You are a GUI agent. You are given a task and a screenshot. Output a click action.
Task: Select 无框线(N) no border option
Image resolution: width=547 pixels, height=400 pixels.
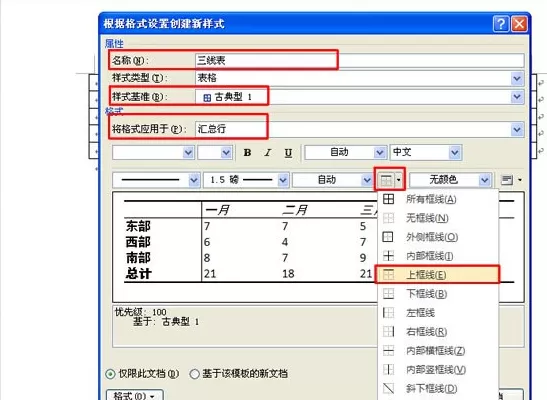coord(438,218)
